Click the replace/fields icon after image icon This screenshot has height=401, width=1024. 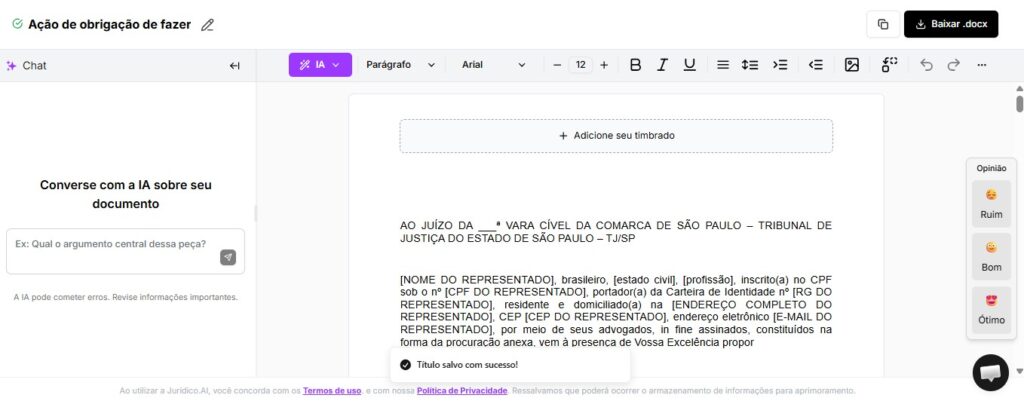pyautogui.click(x=889, y=65)
